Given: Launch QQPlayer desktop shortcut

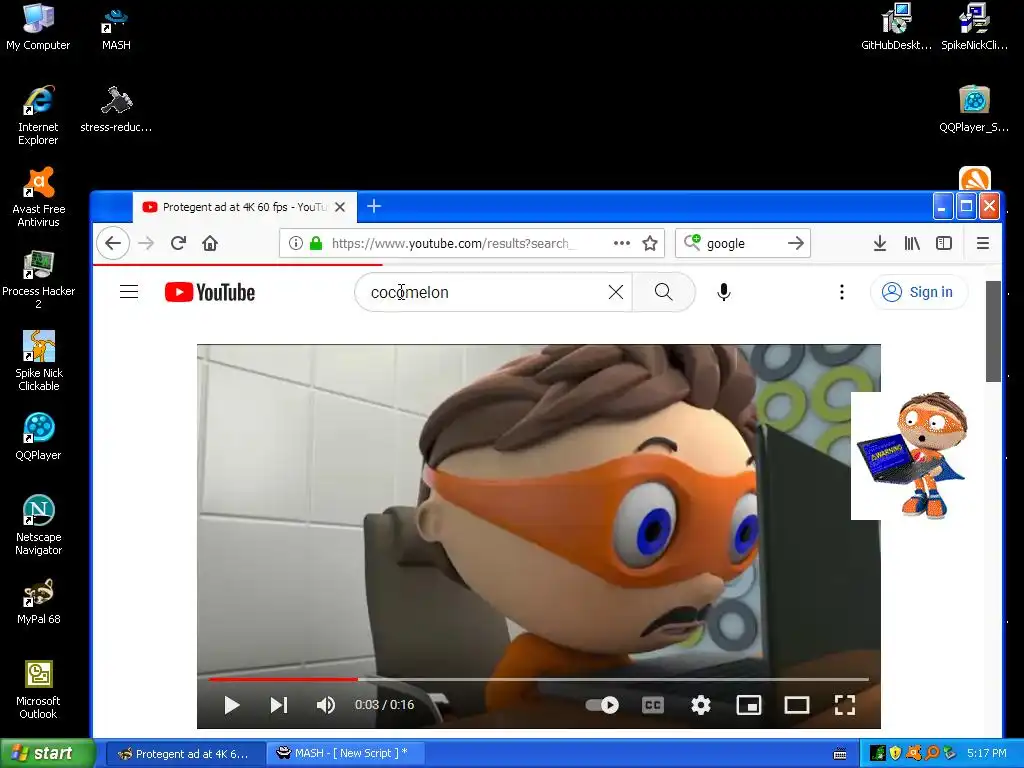Looking at the screenshot, I should click(x=38, y=436).
